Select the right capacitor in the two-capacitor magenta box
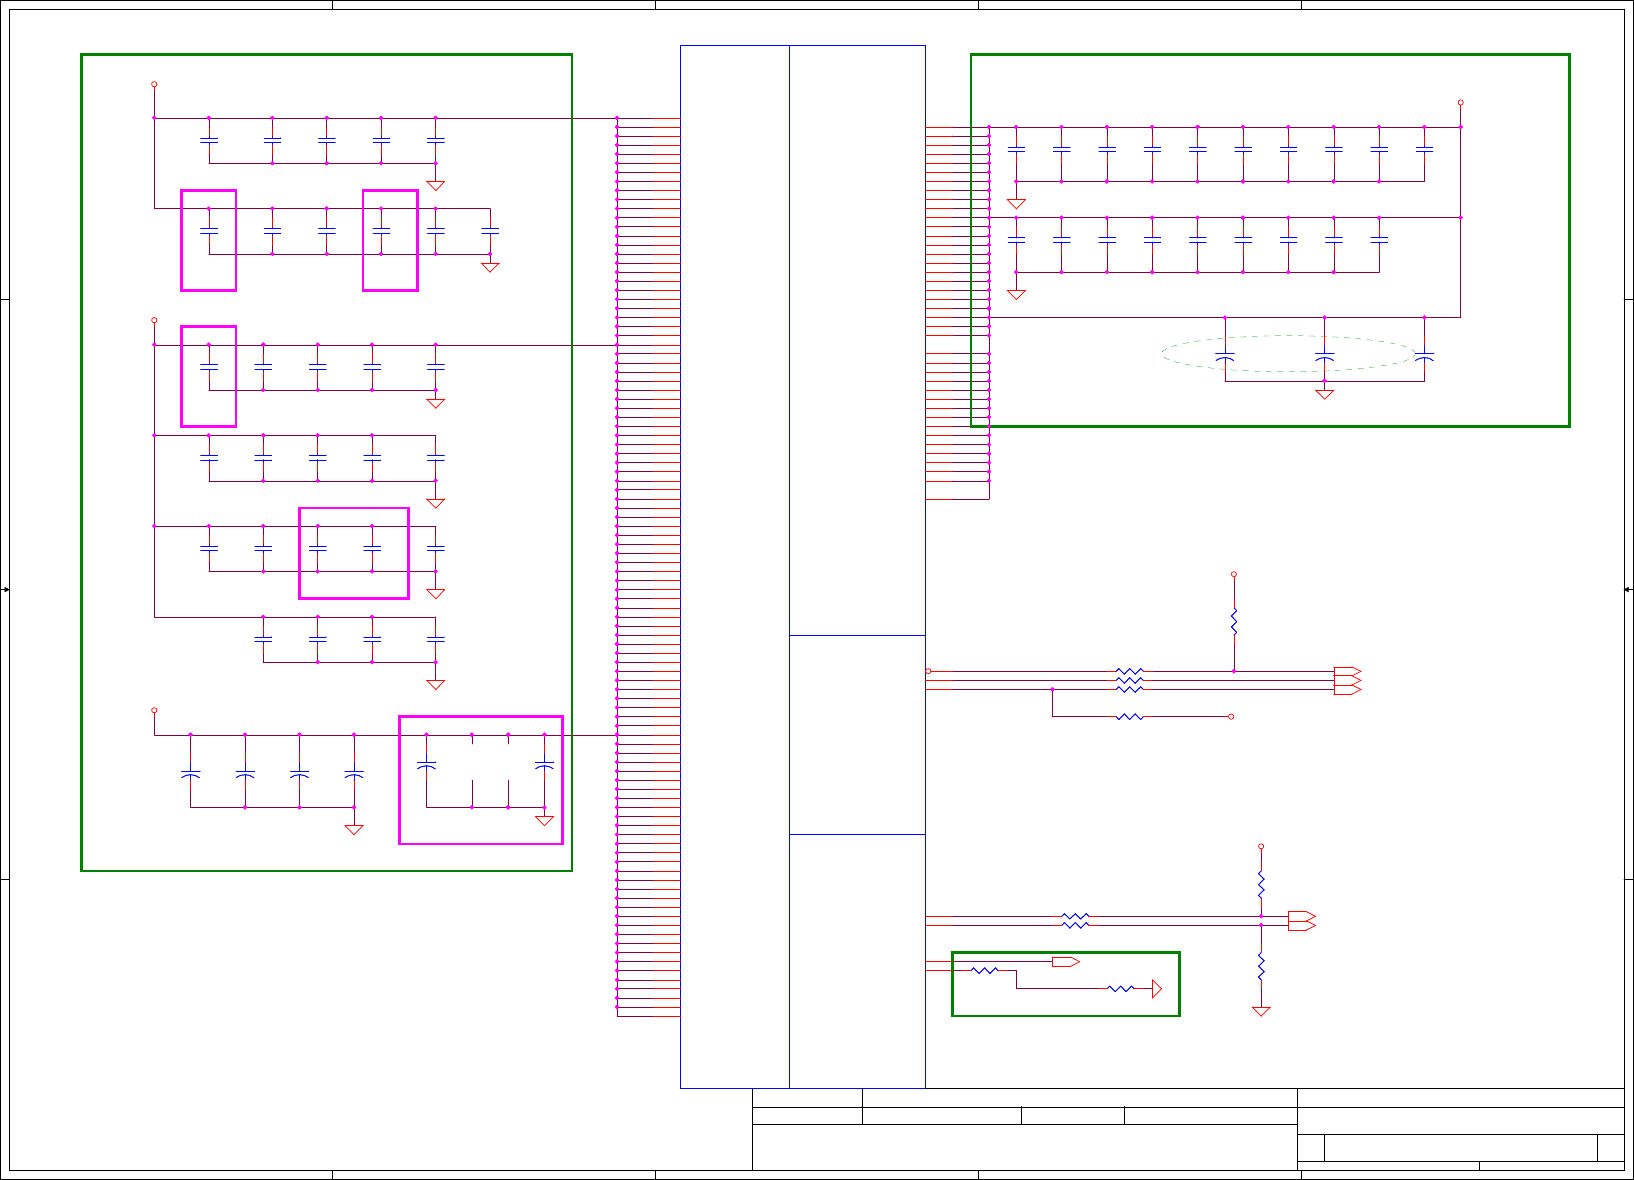The height and width of the screenshot is (1180, 1634). 372,548
